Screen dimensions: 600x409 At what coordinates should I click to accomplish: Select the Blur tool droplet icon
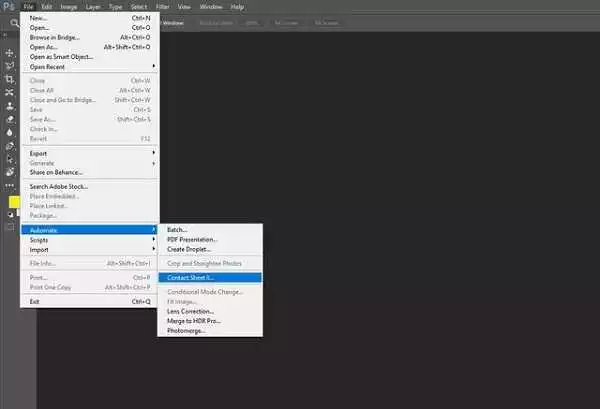click(10, 132)
